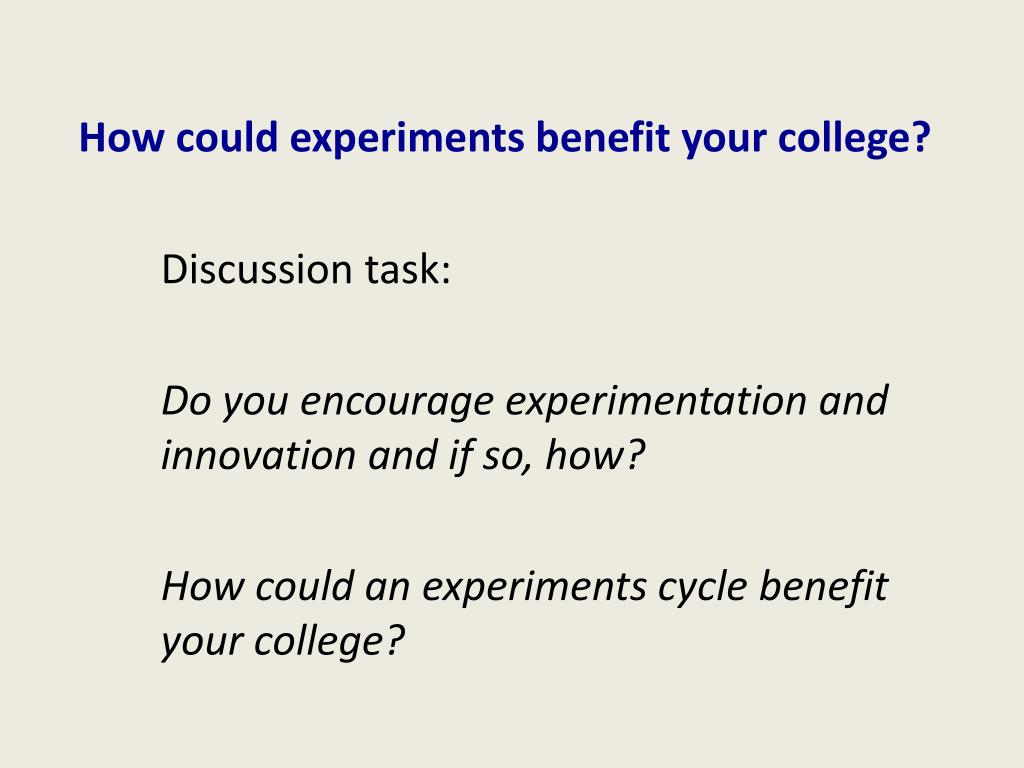Click the phrase 'innovation and if so, how?'

coord(403,455)
